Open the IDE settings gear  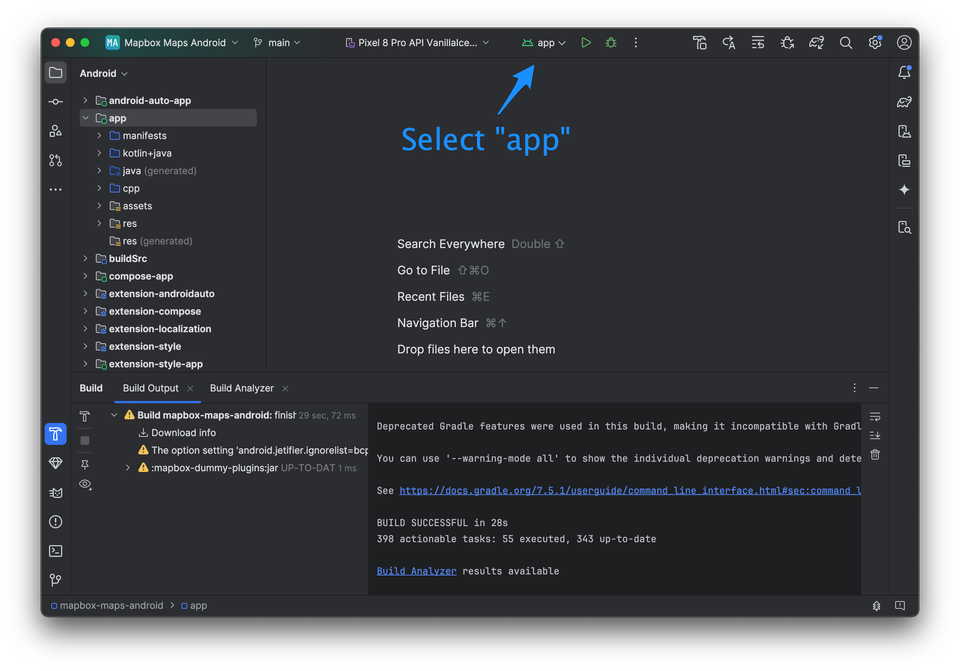pyautogui.click(x=875, y=43)
